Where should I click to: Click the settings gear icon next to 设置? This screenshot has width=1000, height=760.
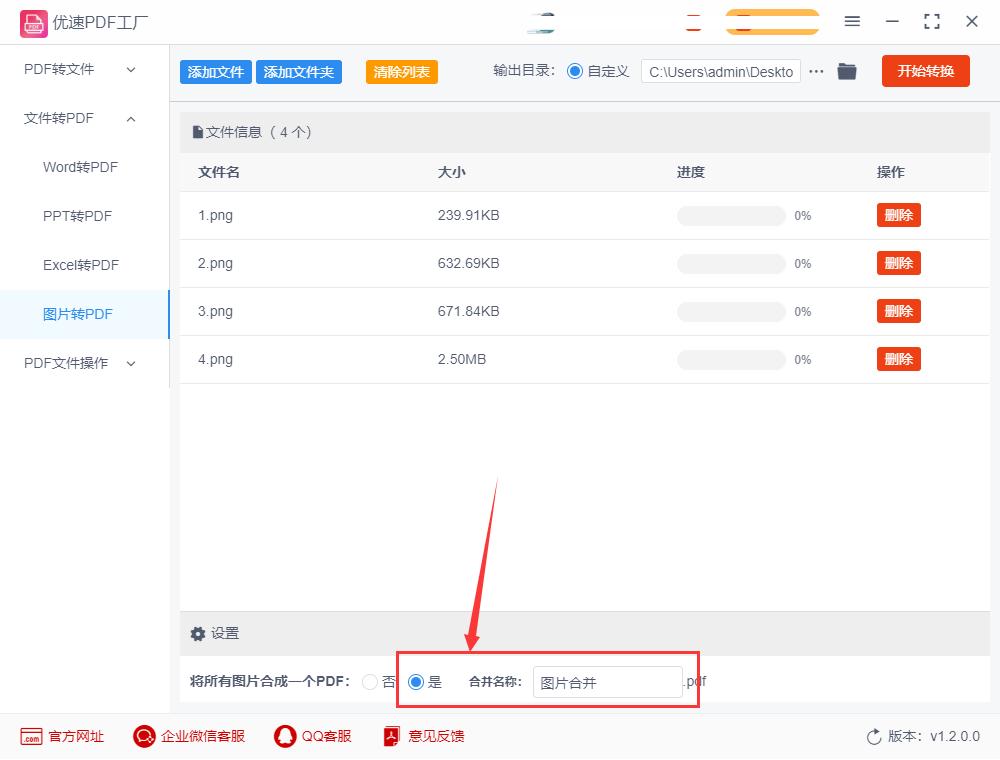tap(198, 633)
